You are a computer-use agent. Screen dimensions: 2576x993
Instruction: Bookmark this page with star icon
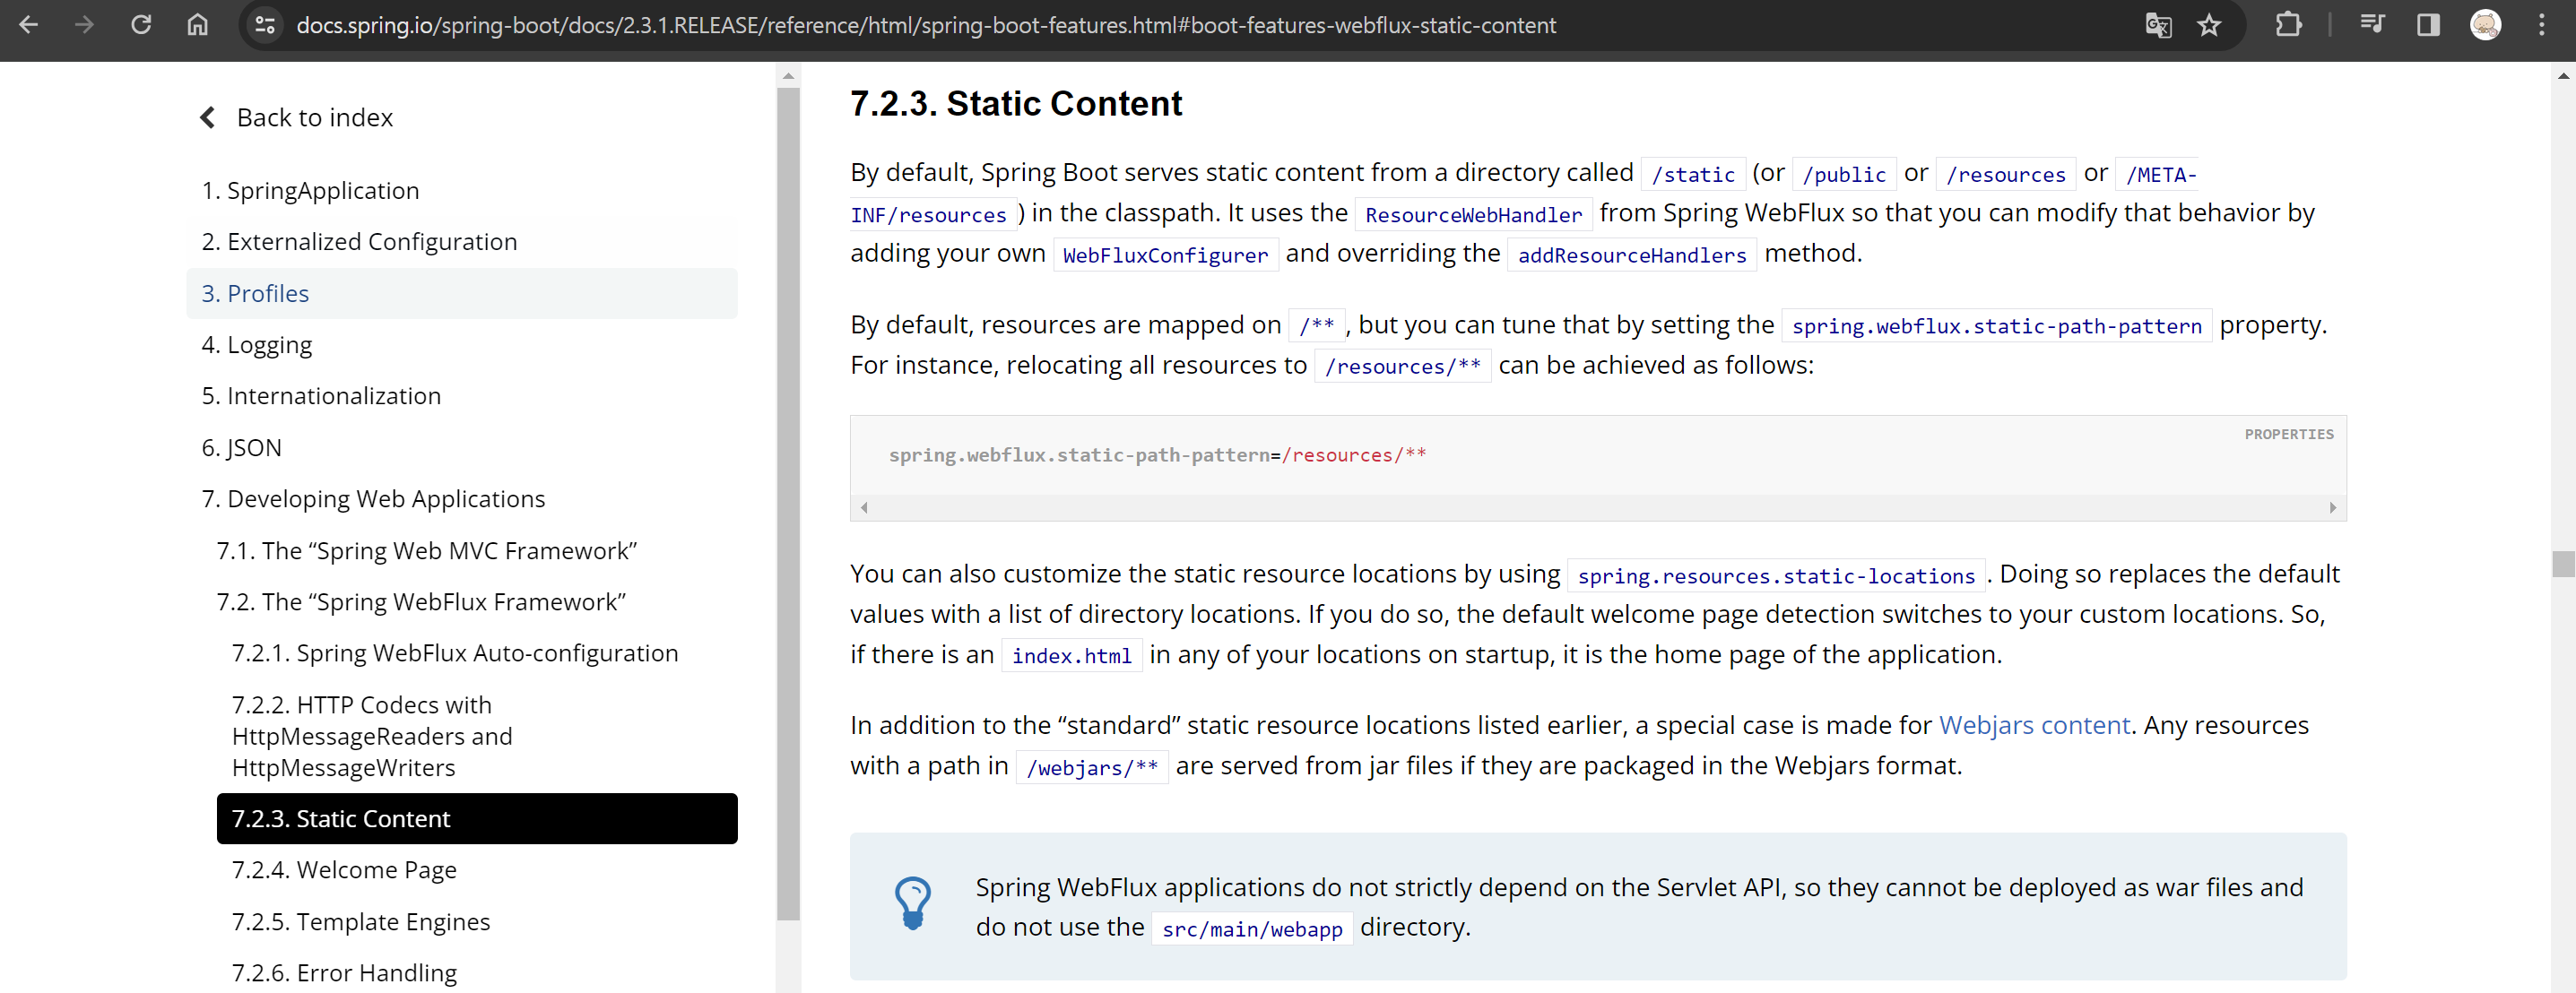2209,25
